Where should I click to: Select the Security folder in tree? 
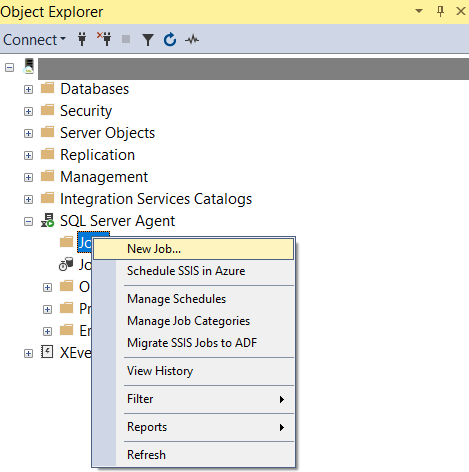(x=86, y=111)
